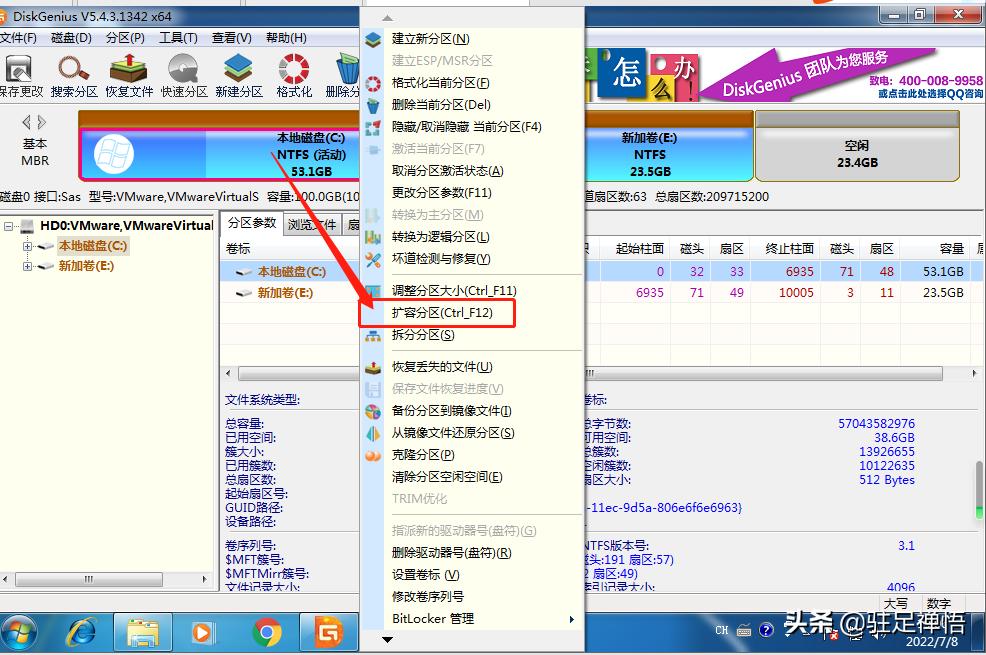Image resolution: width=986 pixels, height=655 pixels.
Task: Launch Internet Explorer from the taskbar
Action: [x=81, y=632]
